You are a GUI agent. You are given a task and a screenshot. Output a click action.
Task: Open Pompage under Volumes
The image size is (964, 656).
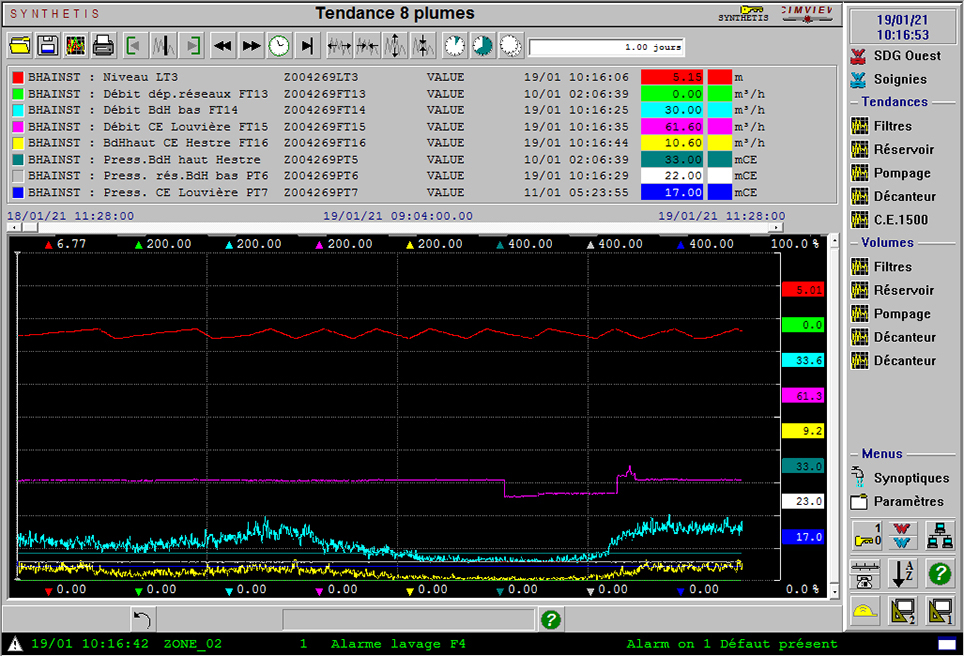pyautogui.click(x=901, y=314)
